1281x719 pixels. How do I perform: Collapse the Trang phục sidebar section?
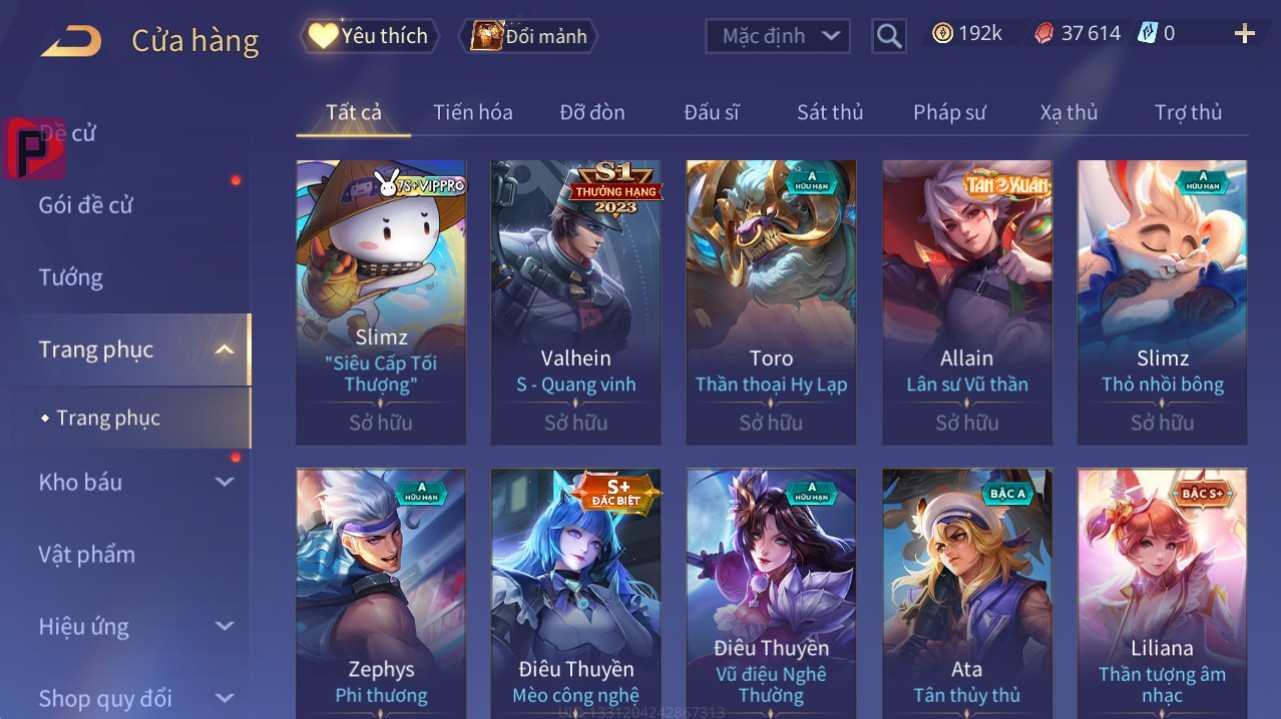[x=225, y=350]
